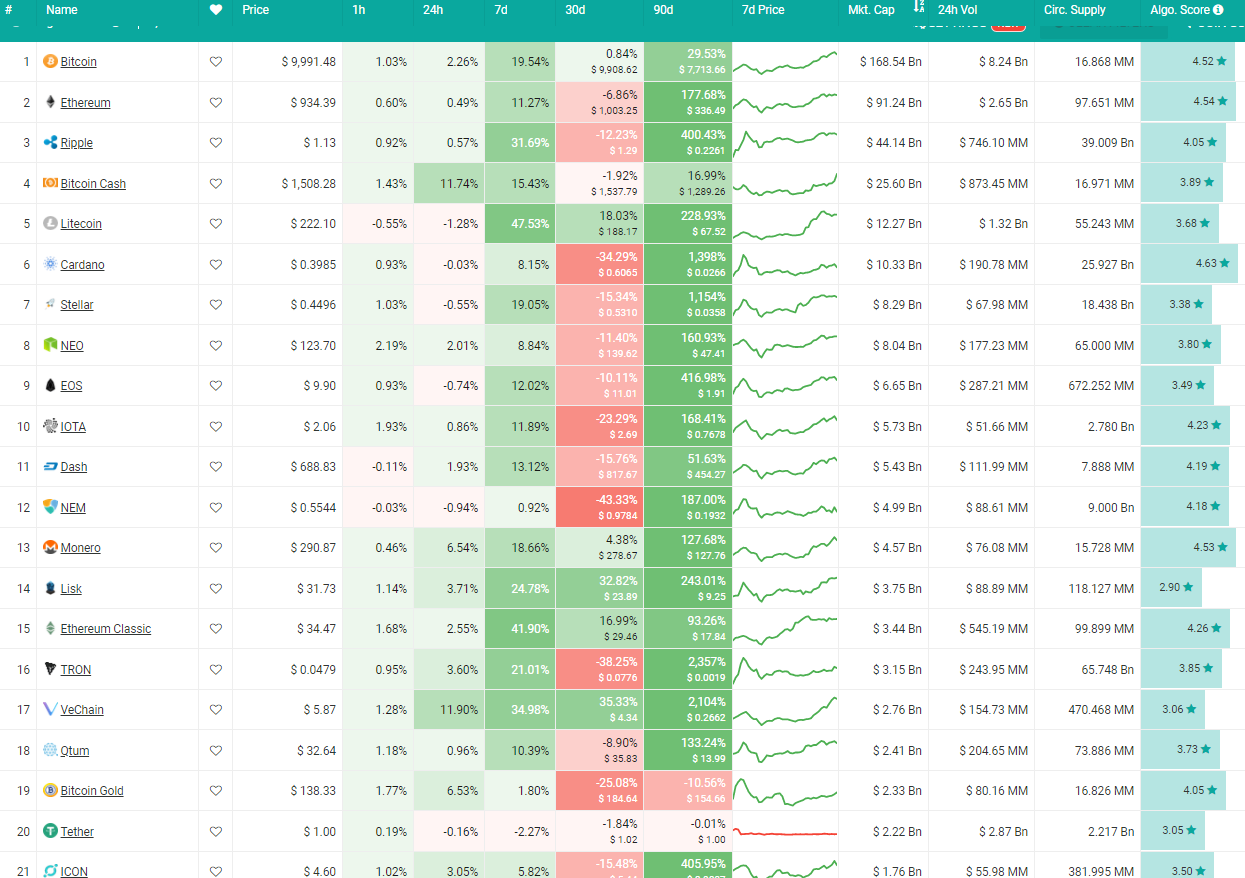Click the Lisk logo icon
1245x878 pixels.
(50, 588)
